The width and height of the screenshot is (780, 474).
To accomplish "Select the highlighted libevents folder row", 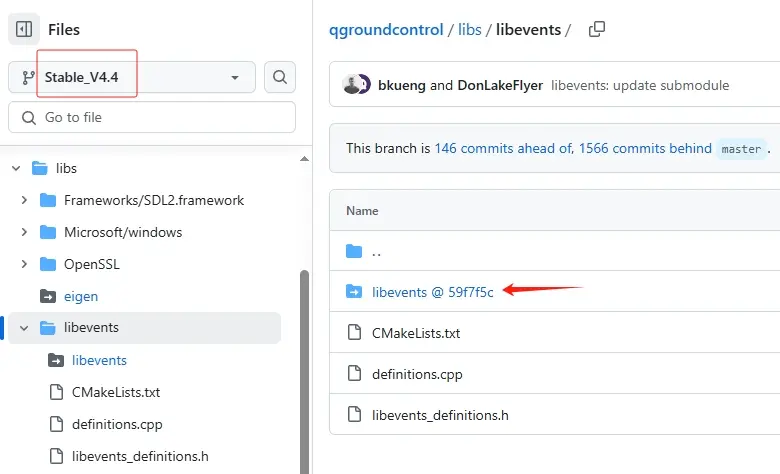I will point(144,328).
